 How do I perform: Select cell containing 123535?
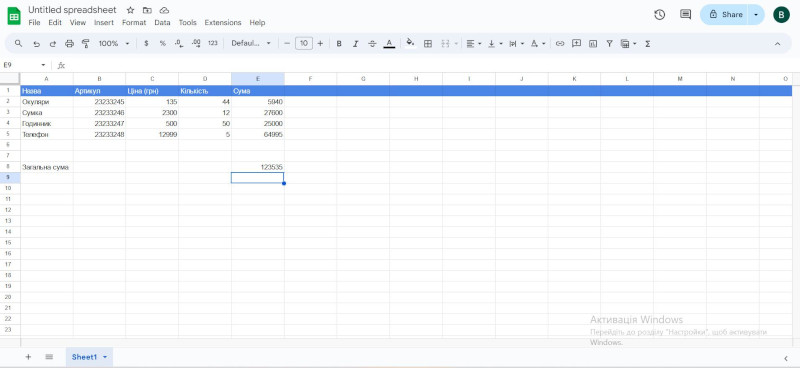(x=258, y=167)
